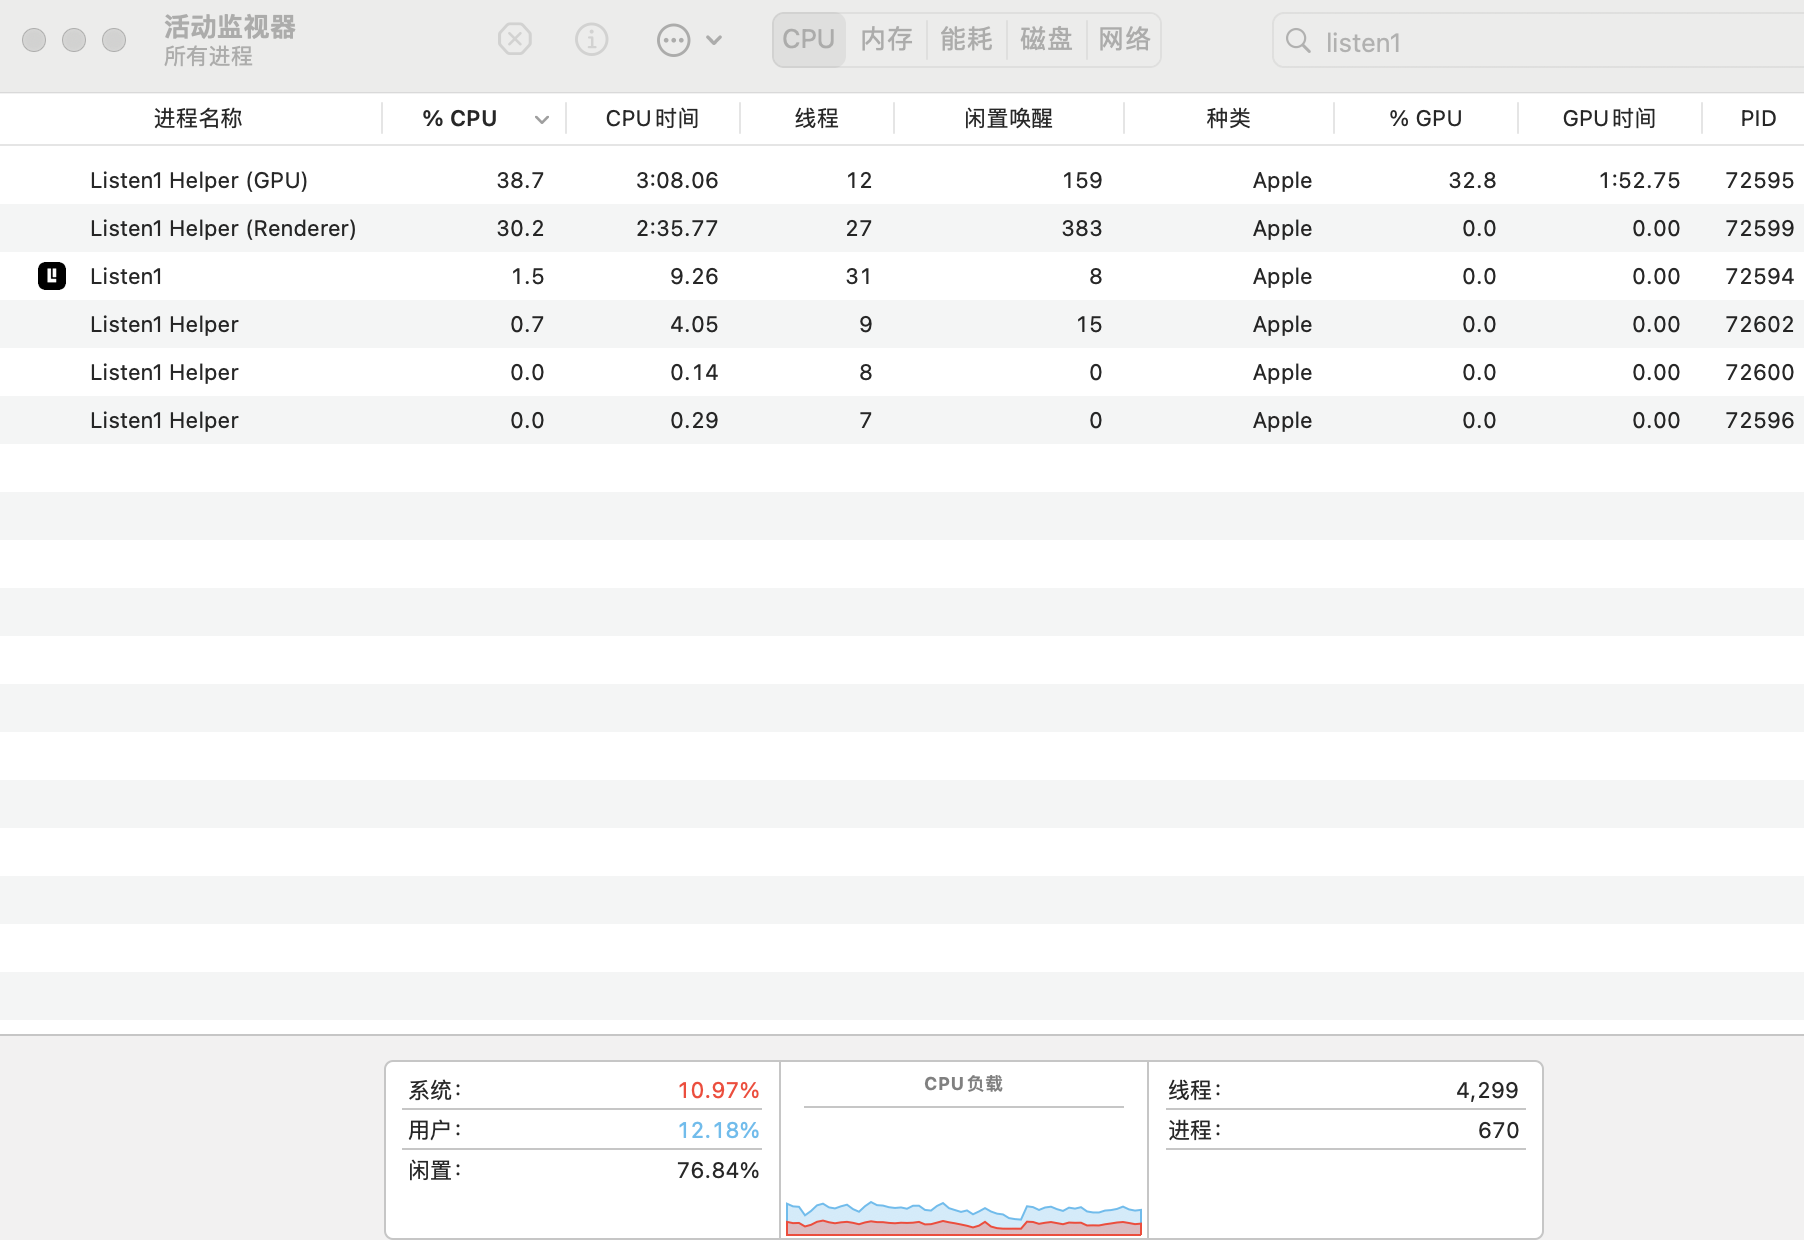Switch to the 网络 tab
Image resolution: width=1804 pixels, height=1240 pixels.
[x=1124, y=39]
